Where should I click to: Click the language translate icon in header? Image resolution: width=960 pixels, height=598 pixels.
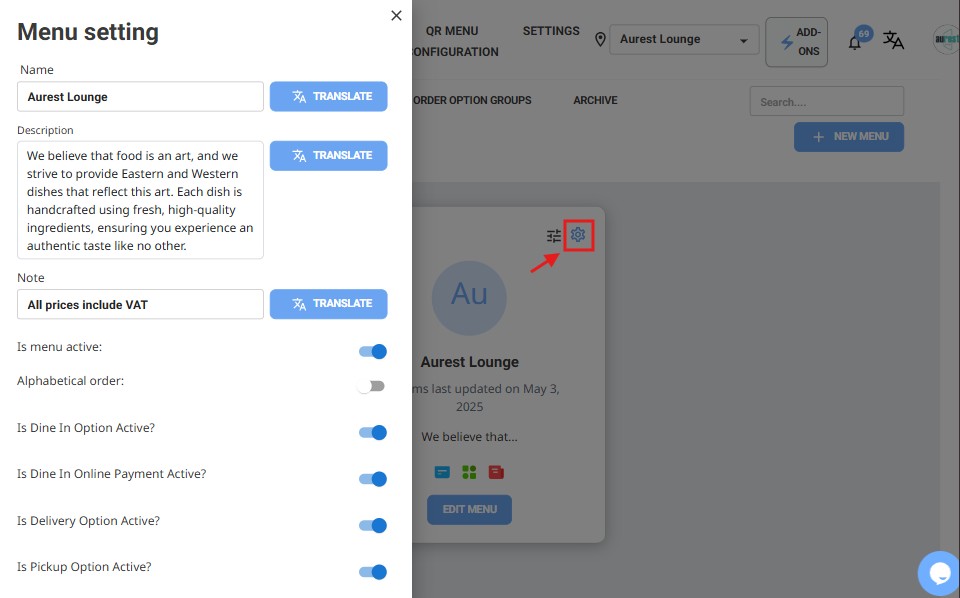click(x=893, y=41)
